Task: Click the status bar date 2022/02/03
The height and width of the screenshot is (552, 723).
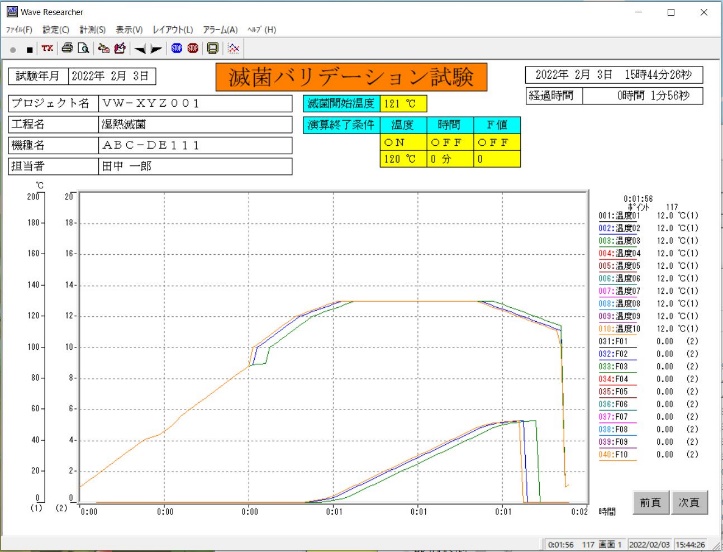Action: pos(649,545)
